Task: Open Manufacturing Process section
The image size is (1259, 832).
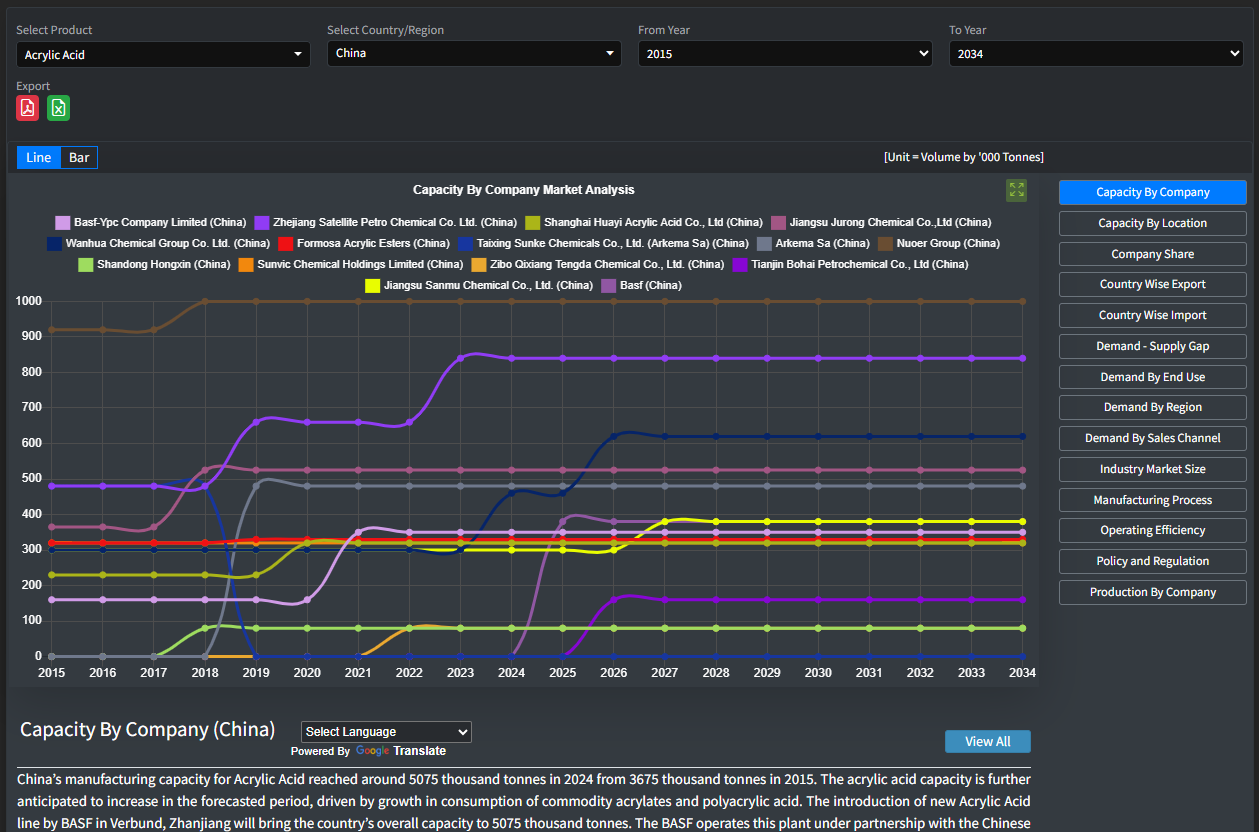Action: pos(1153,500)
